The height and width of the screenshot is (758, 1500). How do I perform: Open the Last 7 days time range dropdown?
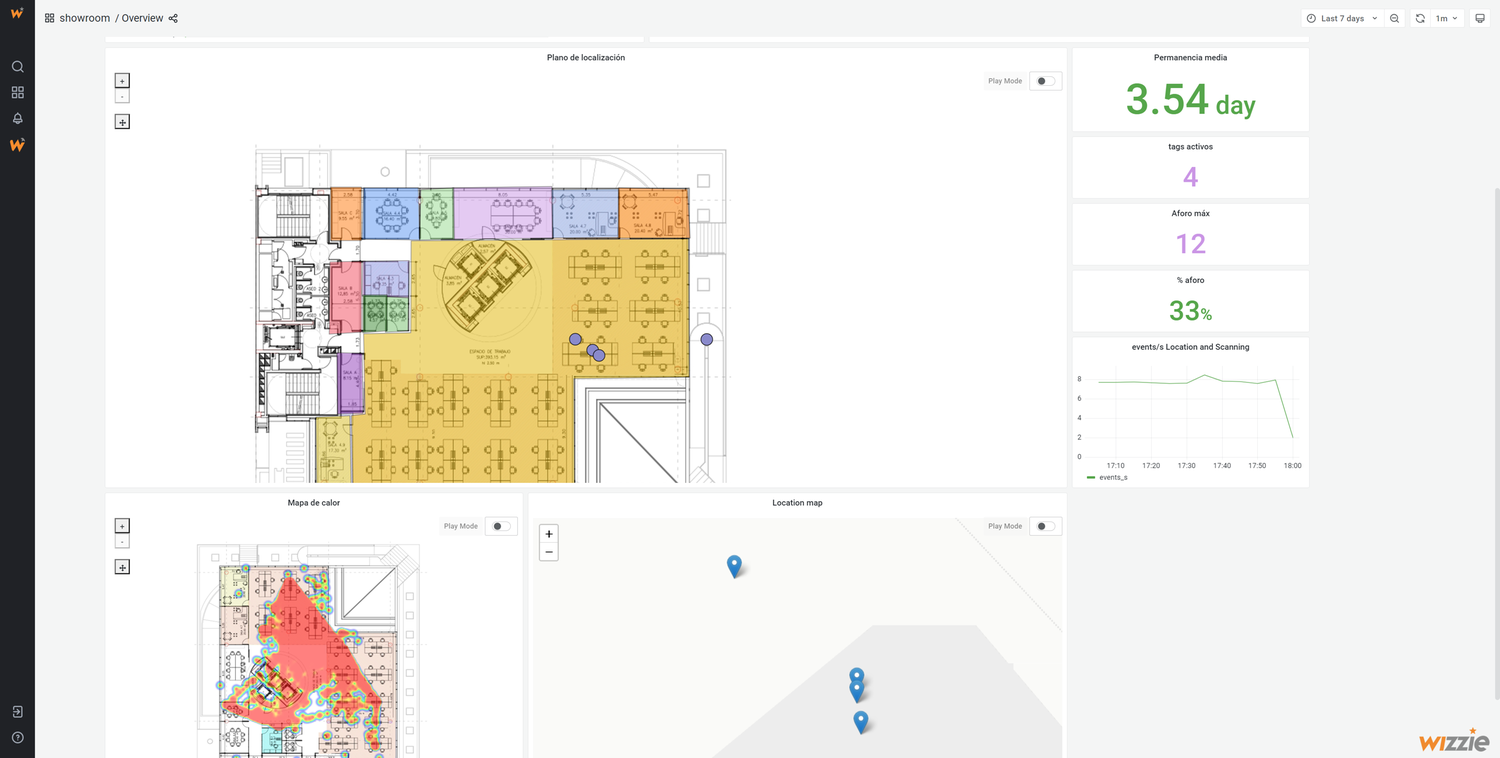[x=1342, y=18]
